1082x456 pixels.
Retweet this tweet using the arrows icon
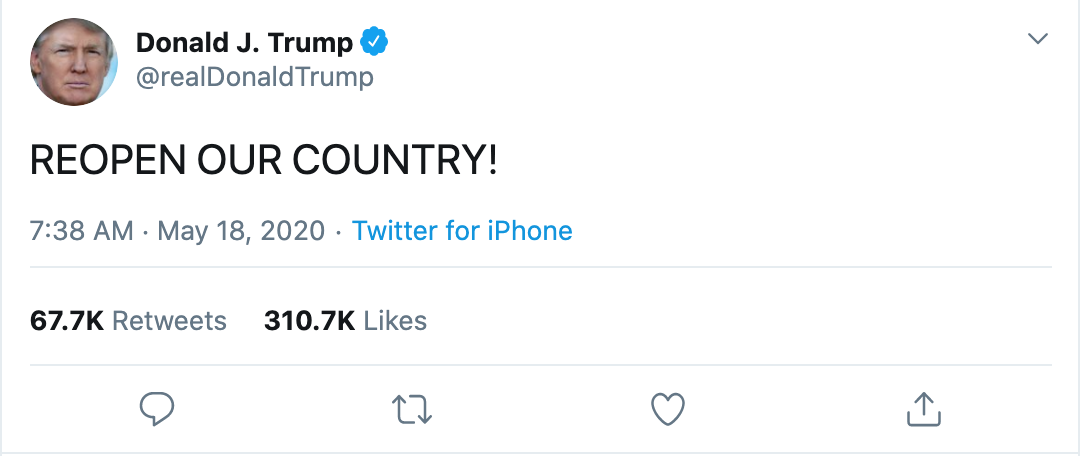[x=411, y=408]
